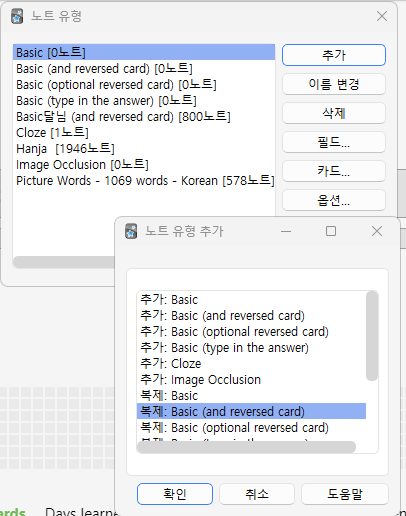Cancel with the 취소 button
Image resolution: width=406 pixels, height=516 pixels.
click(257, 494)
